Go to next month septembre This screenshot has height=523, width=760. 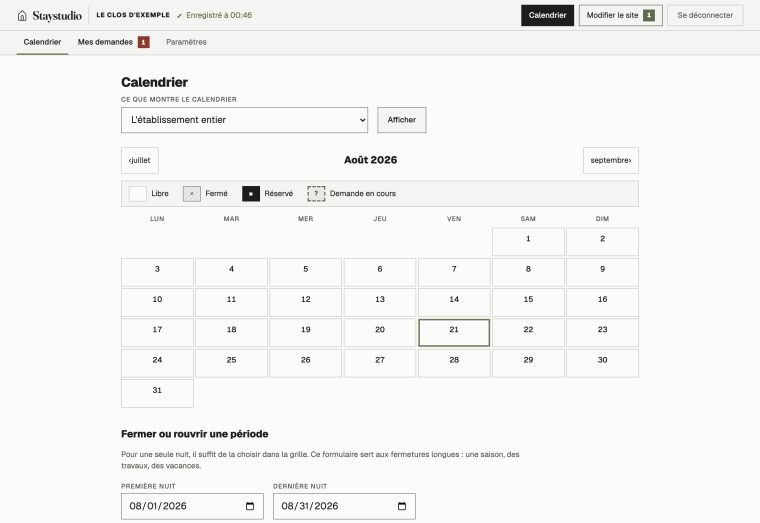point(611,160)
